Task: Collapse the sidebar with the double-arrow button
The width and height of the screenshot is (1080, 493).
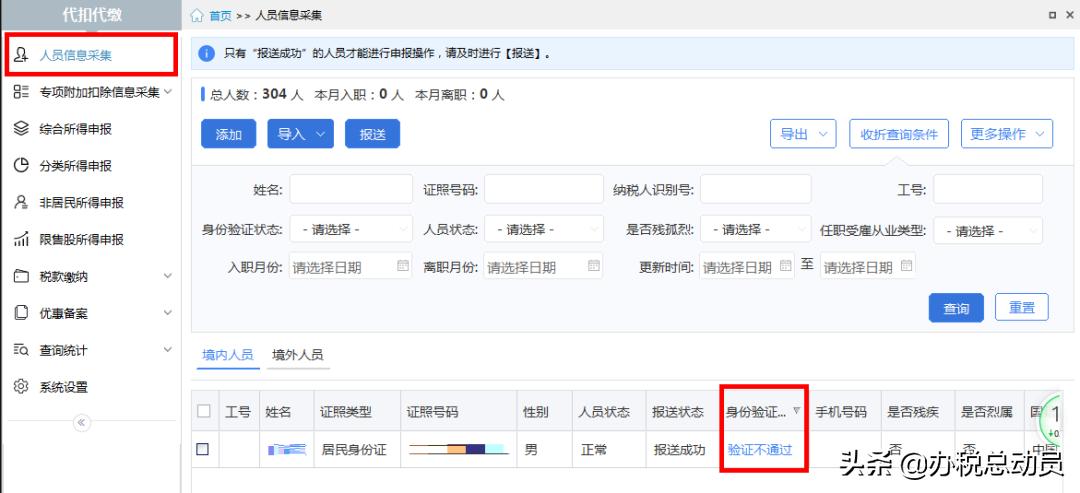Action: click(x=82, y=423)
